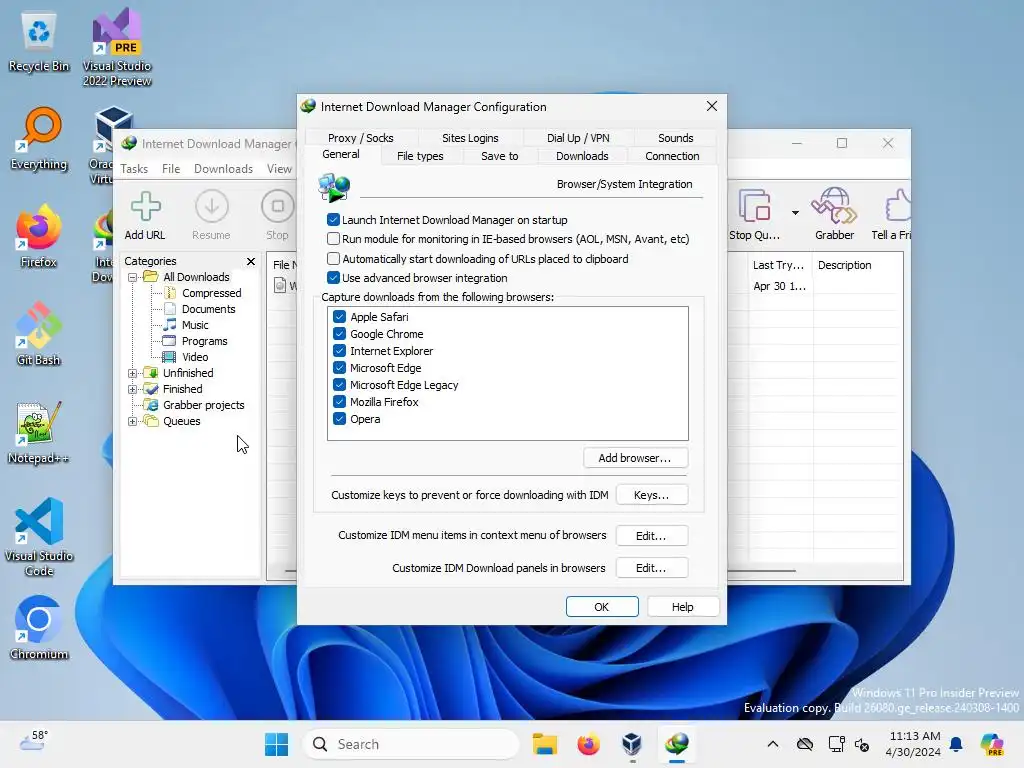1024x768 pixels.
Task: Uncheck Internet Explorer browser capture
Action: pyautogui.click(x=340, y=351)
